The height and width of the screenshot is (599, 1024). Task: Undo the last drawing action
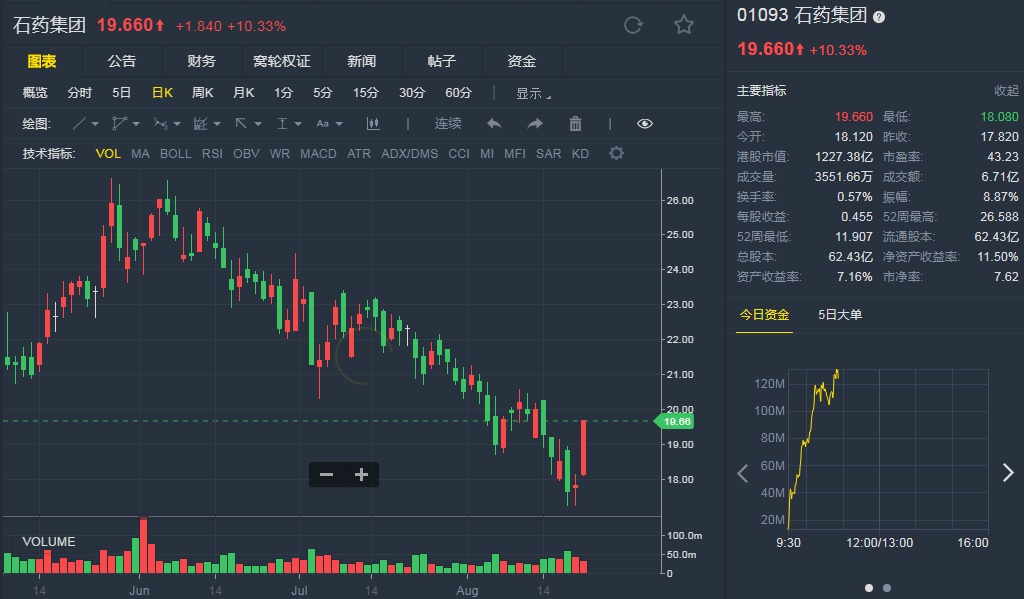click(493, 124)
